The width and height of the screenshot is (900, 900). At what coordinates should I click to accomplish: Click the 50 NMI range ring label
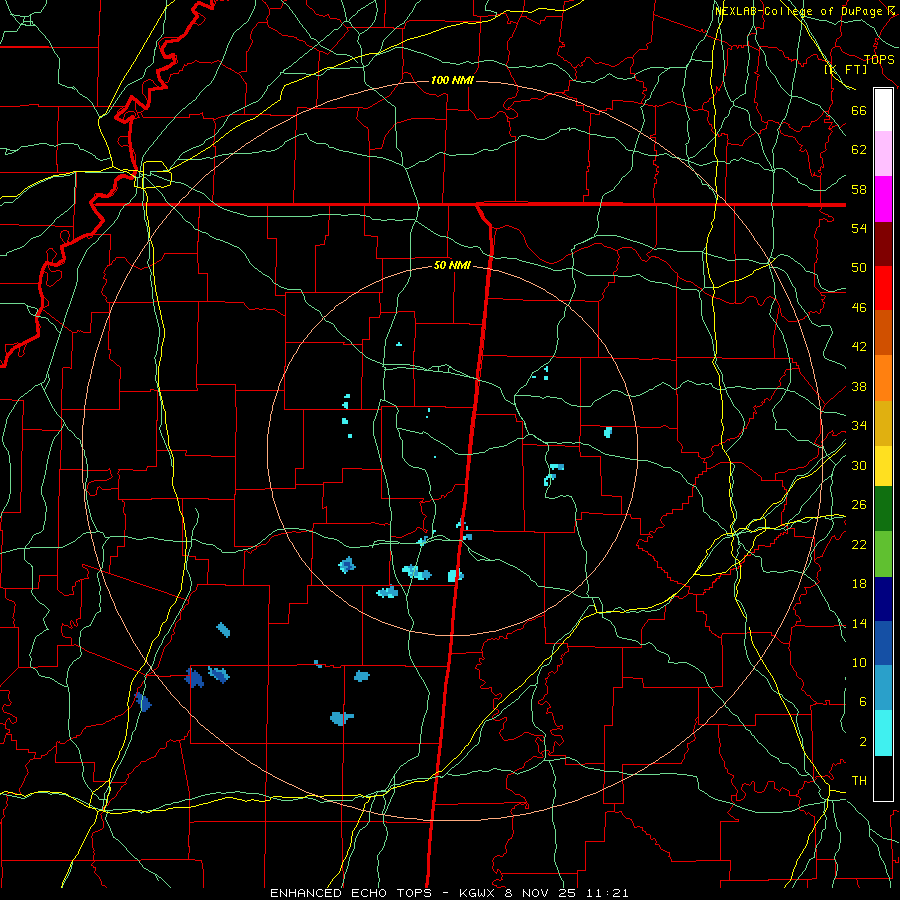click(452, 265)
